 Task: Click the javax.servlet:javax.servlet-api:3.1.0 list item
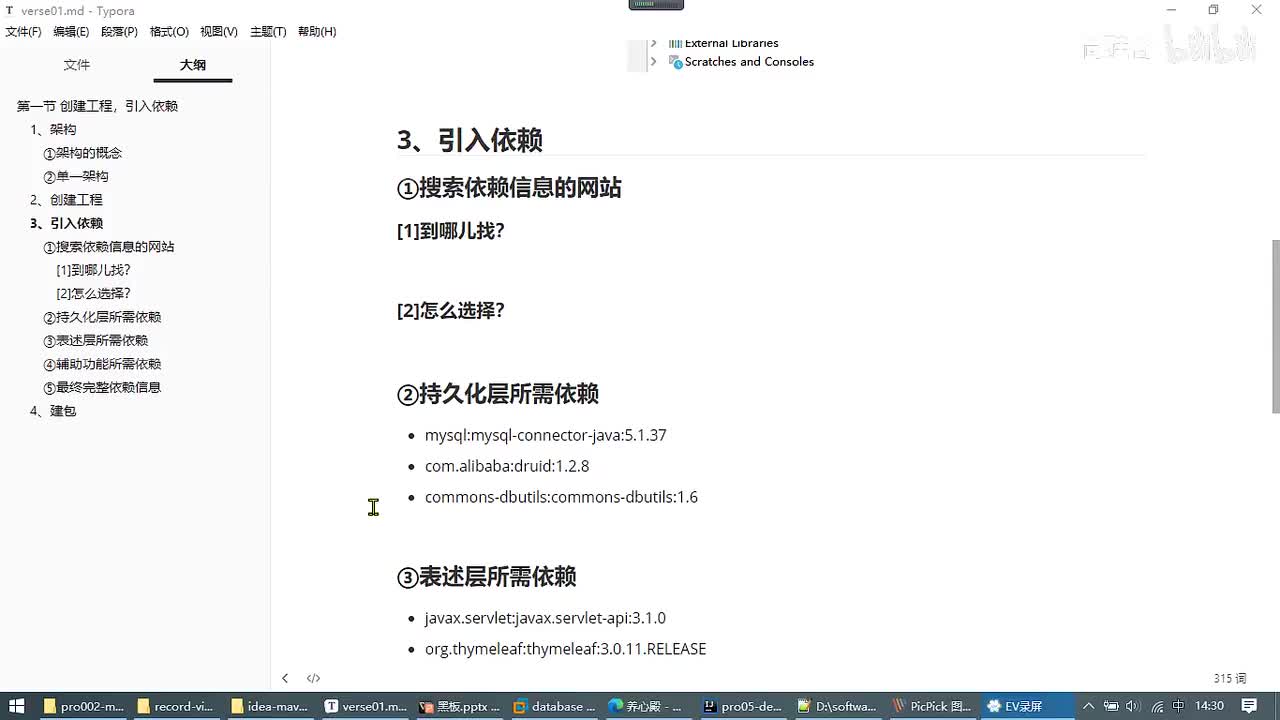point(545,618)
